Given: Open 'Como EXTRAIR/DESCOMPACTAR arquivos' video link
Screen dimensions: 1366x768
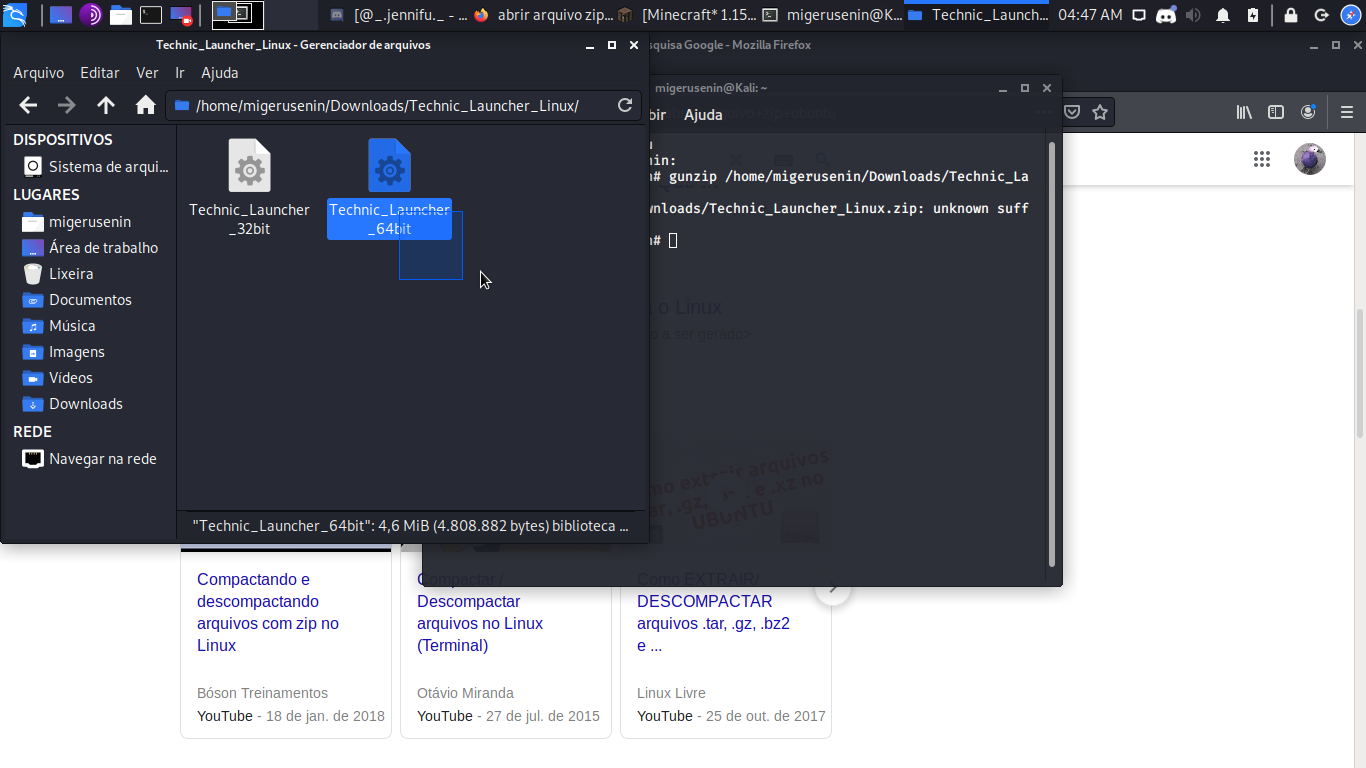Looking at the screenshot, I should [x=714, y=612].
